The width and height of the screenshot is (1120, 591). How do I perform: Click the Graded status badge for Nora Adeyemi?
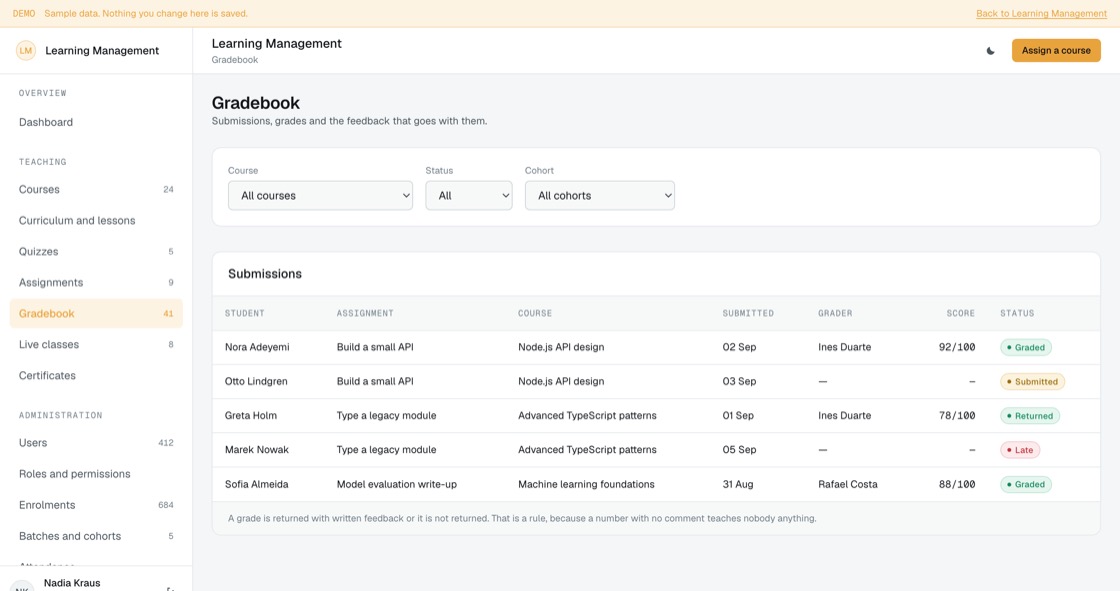[x=1026, y=347]
